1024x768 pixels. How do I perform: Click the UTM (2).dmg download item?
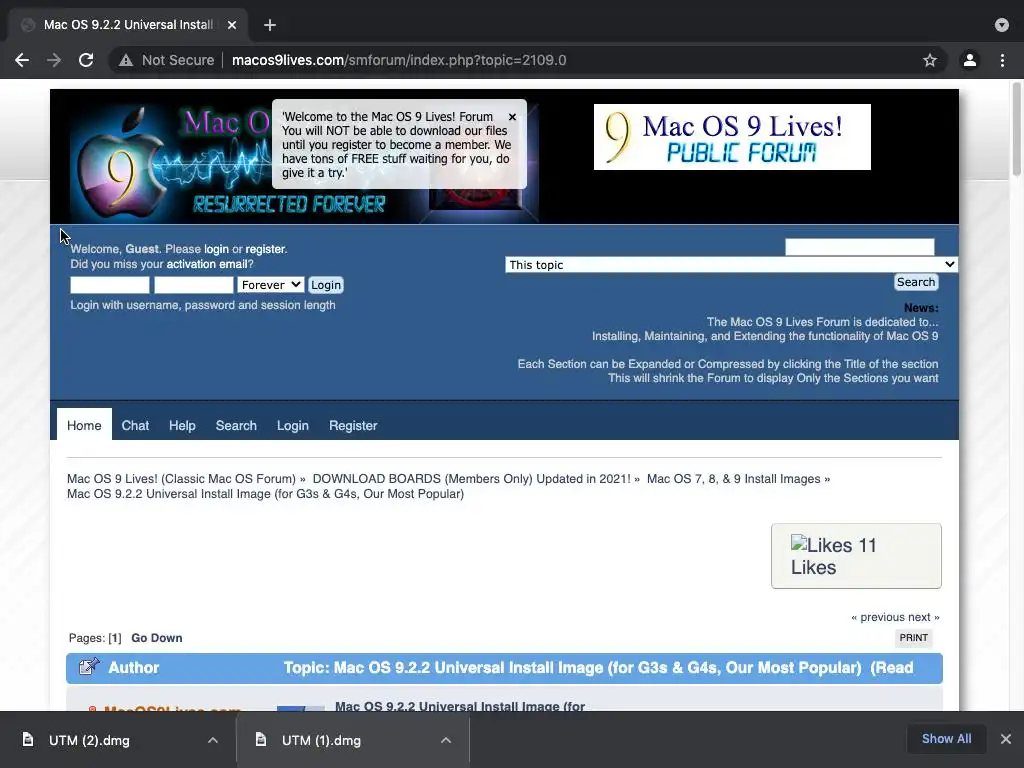point(89,740)
